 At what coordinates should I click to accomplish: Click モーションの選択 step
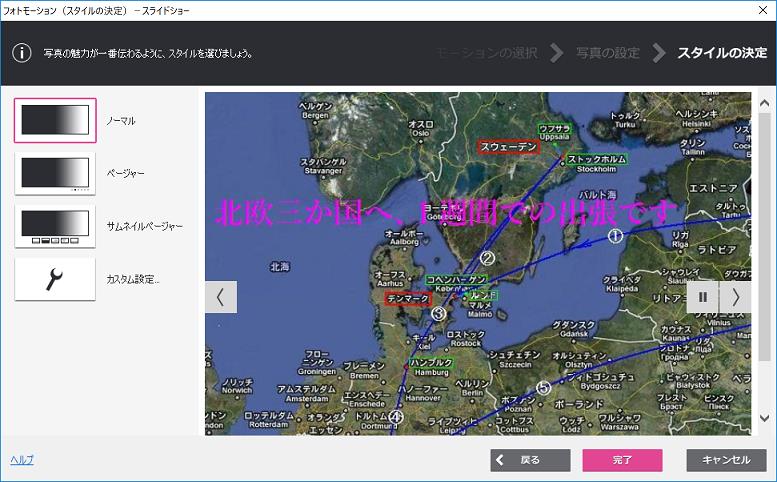tap(487, 53)
